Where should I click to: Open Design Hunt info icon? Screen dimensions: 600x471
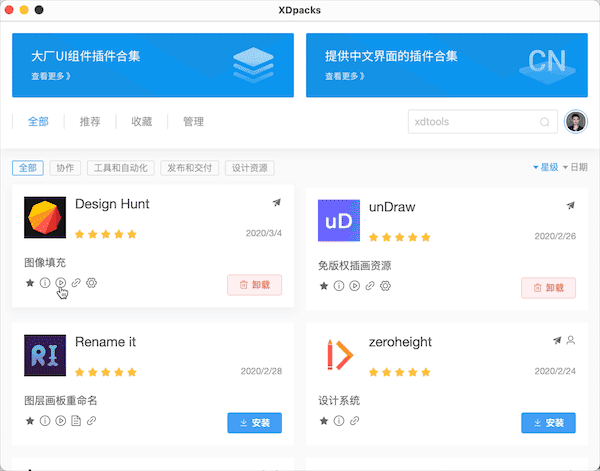45,283
